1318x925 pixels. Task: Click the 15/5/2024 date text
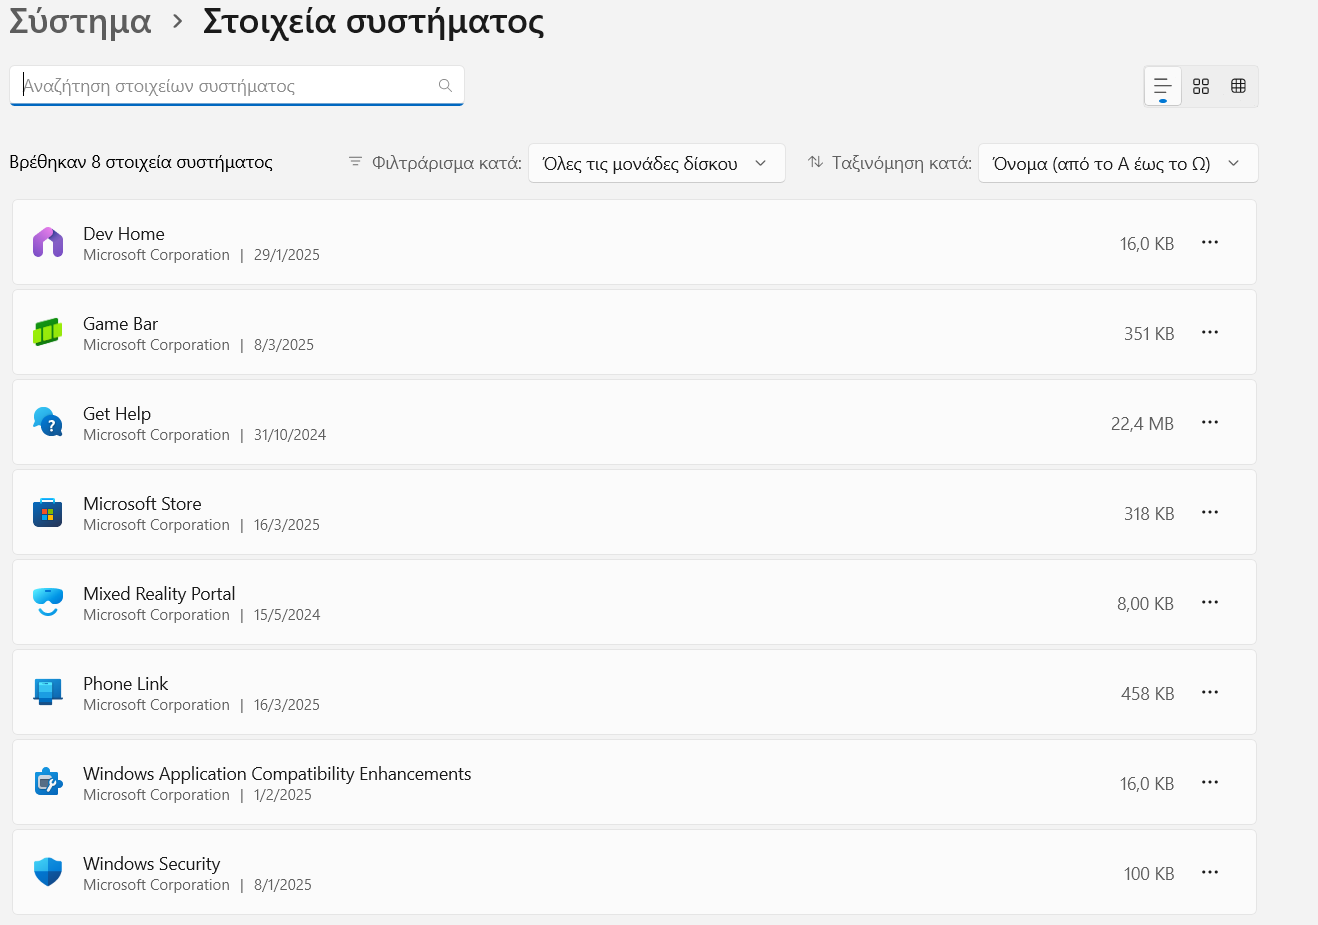pyautogui.click(x=287, y=615)
